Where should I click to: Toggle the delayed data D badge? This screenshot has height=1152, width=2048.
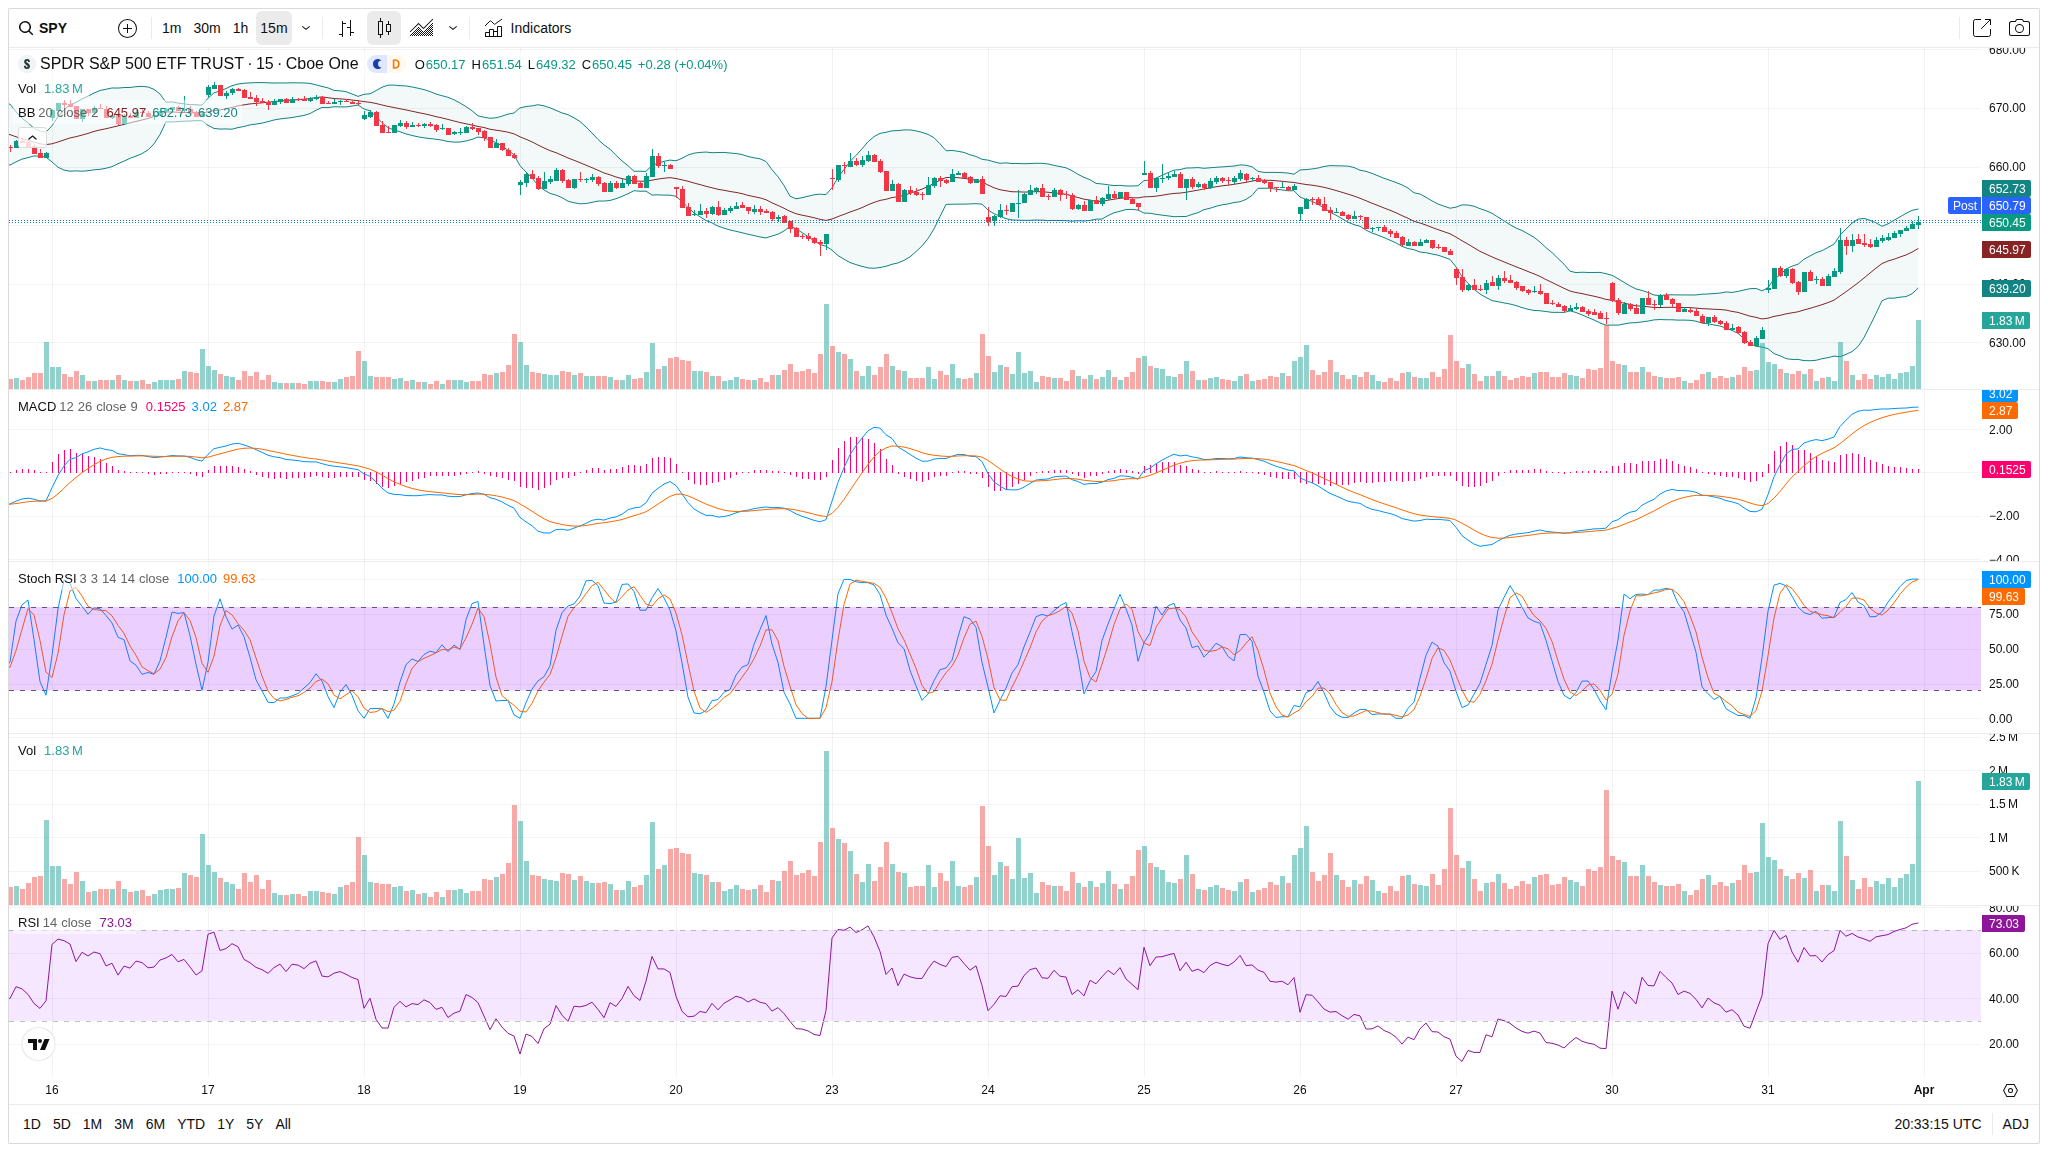coord(396,64)
